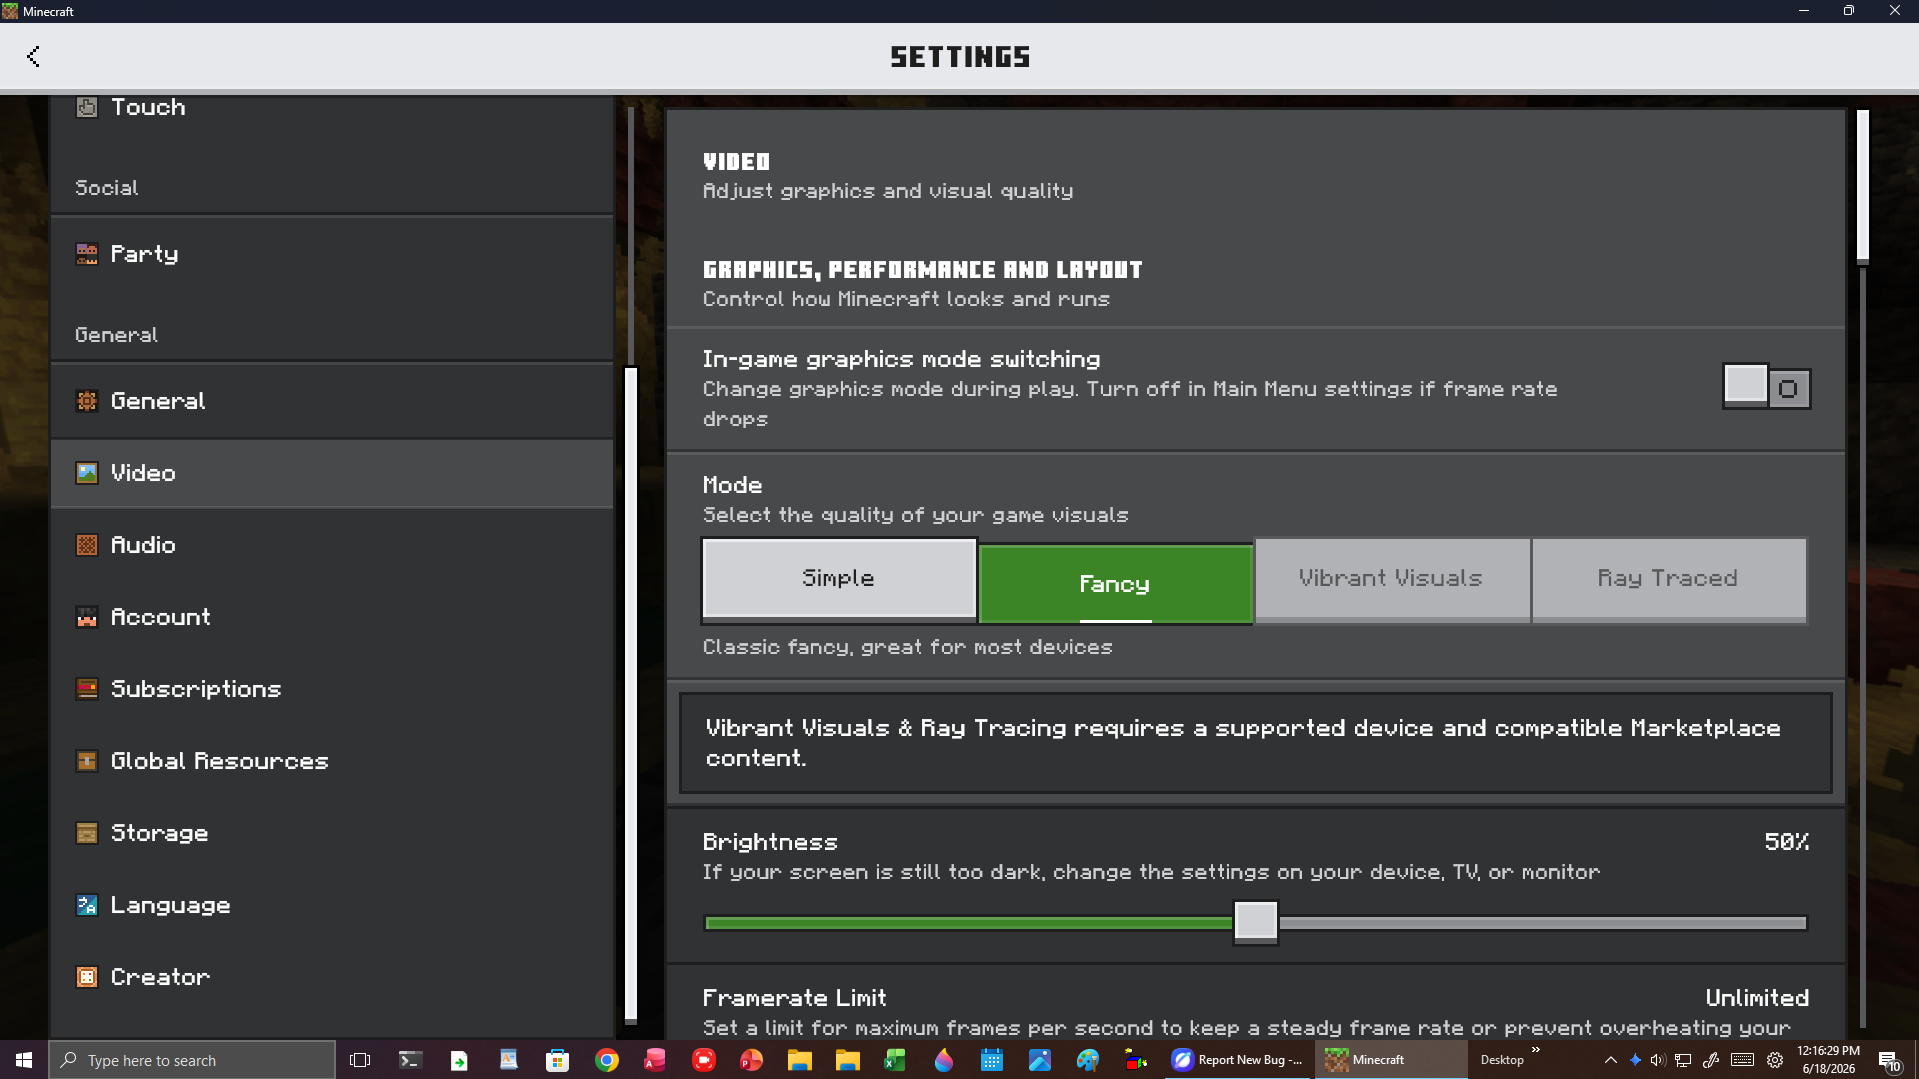Open Microsoft Store from the taskbar
Viewport: 1919px width, 1079px height.
[x=557, y=1060]
